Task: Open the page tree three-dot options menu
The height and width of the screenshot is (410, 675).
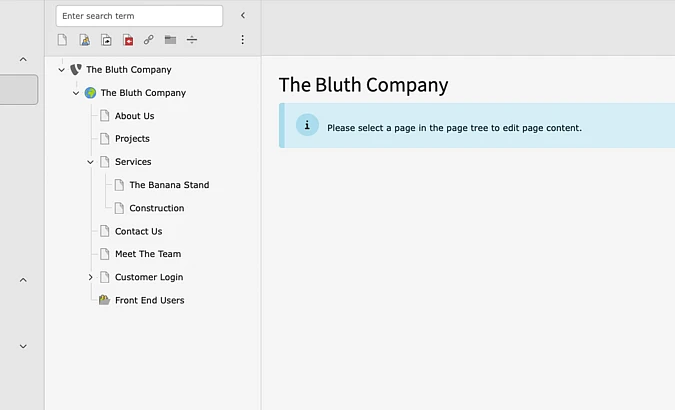Action: click(242, 40)
